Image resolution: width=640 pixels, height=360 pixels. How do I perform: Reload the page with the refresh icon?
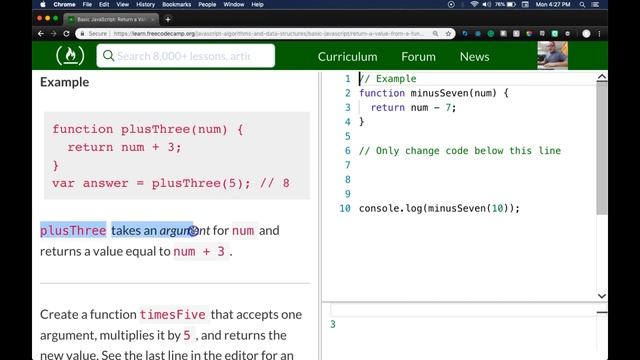pos(67,34)
